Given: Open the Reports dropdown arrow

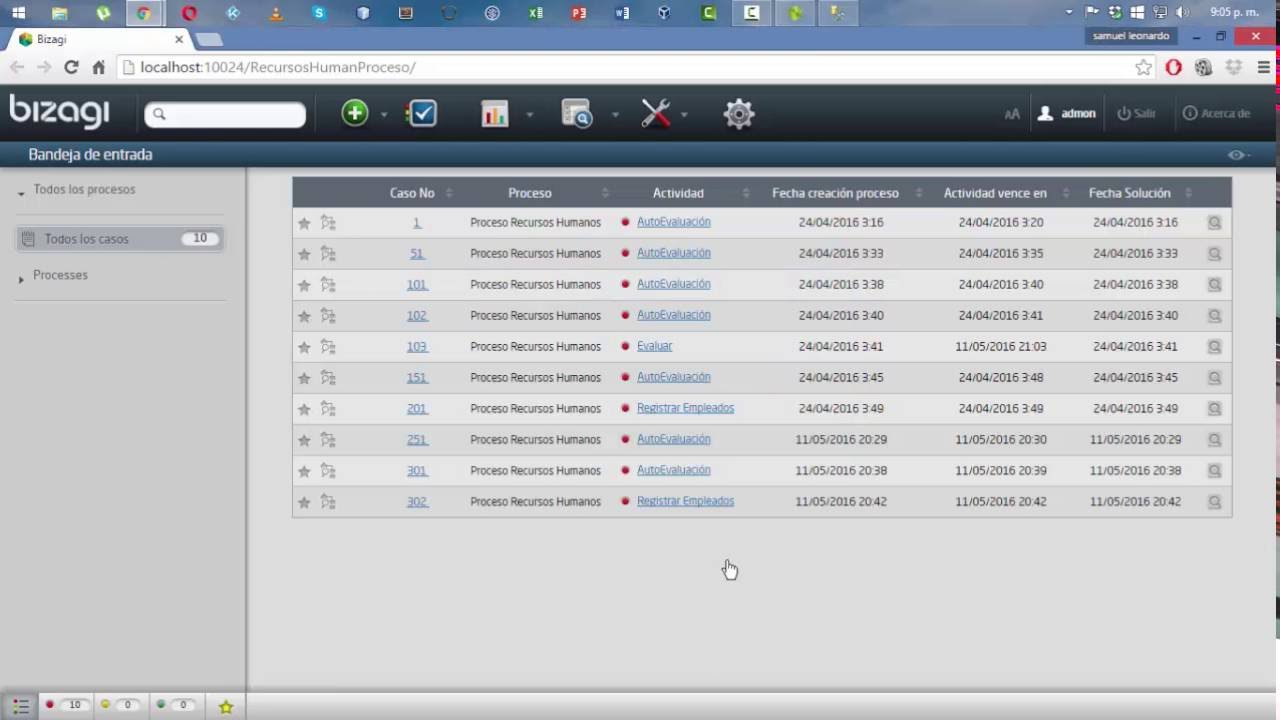Looking at the screenshot, I should pos(529,115).
